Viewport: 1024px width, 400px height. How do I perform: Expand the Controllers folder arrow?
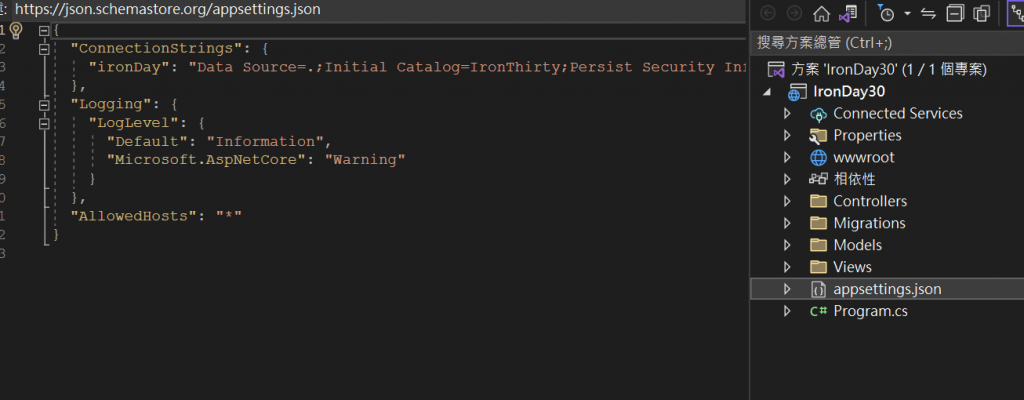pyautogui.click(x=787, y=201)
